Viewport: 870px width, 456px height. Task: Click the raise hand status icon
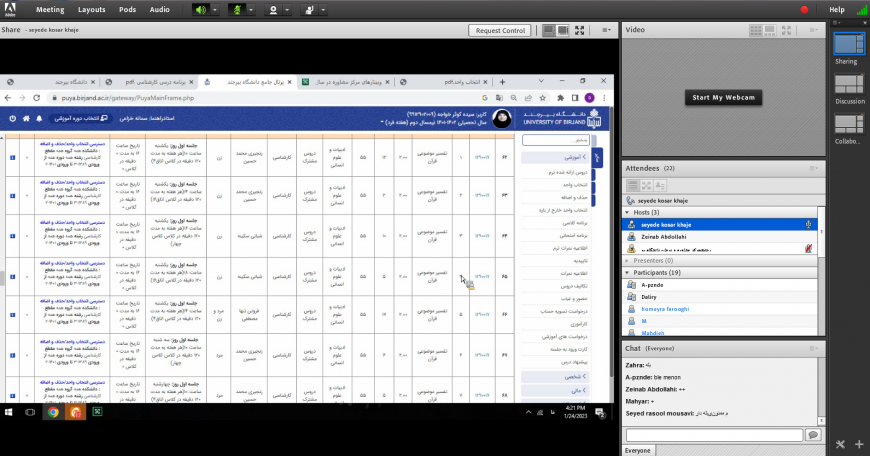pos(309,9)
